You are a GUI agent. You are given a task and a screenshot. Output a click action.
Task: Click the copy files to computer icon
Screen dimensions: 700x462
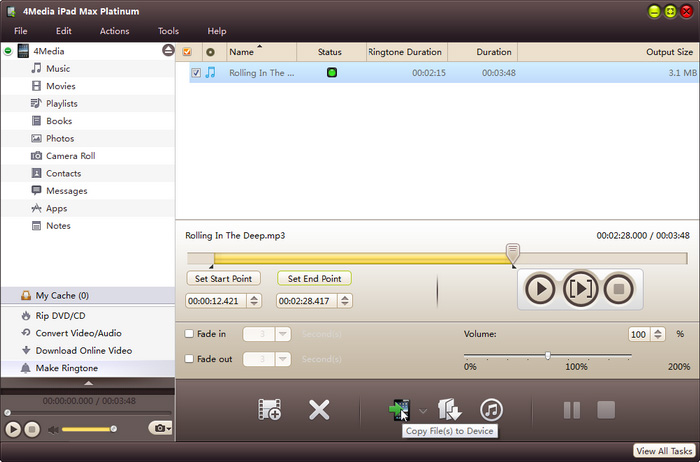[449, 409]
